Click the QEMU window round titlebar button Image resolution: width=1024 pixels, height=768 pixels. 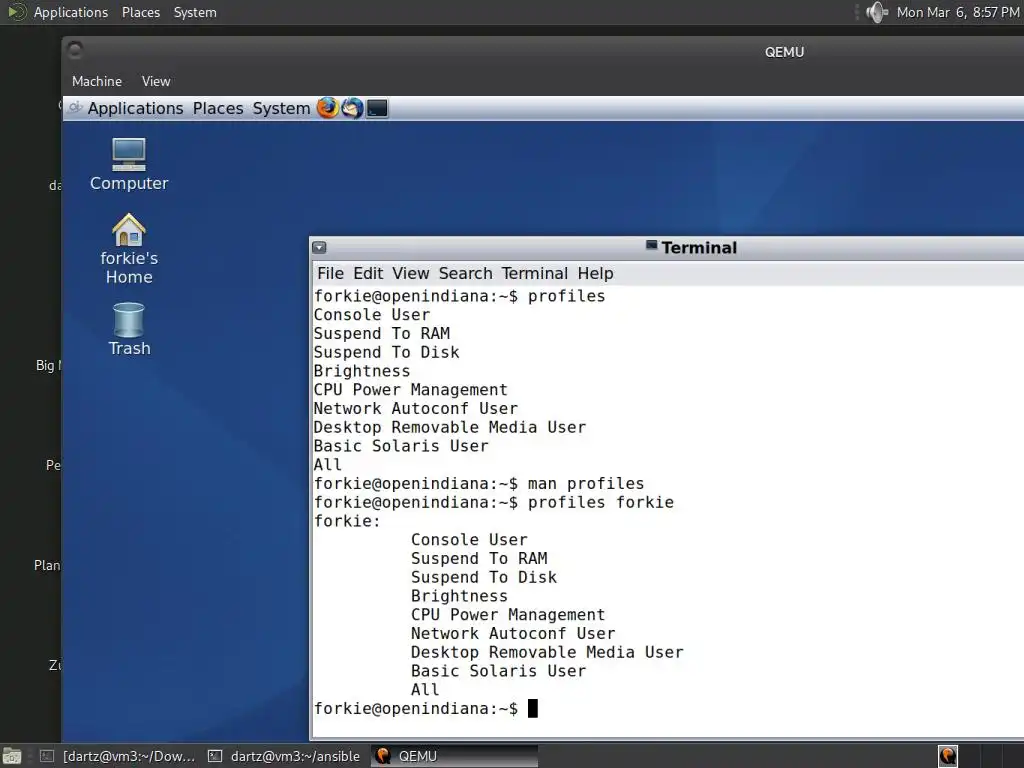75,50
